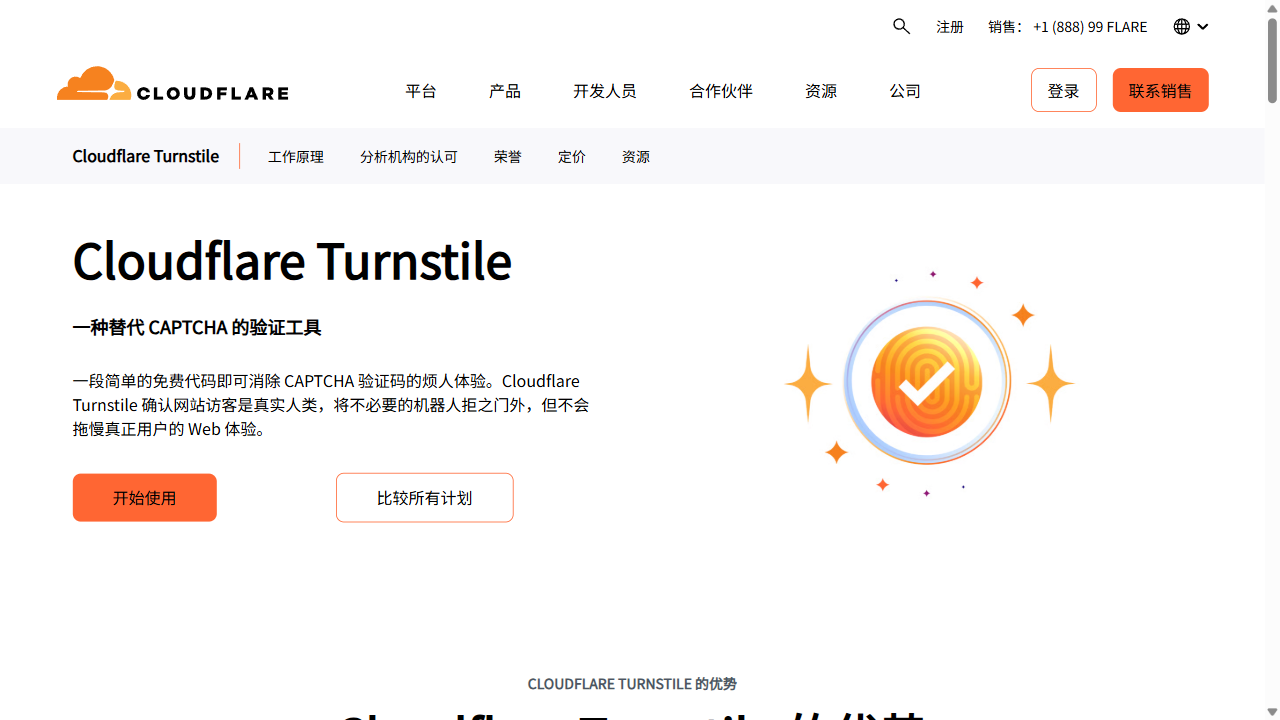Expand the language selector chevron
The width and height of the screenshot is (1280, 720).
[1202, 27]
